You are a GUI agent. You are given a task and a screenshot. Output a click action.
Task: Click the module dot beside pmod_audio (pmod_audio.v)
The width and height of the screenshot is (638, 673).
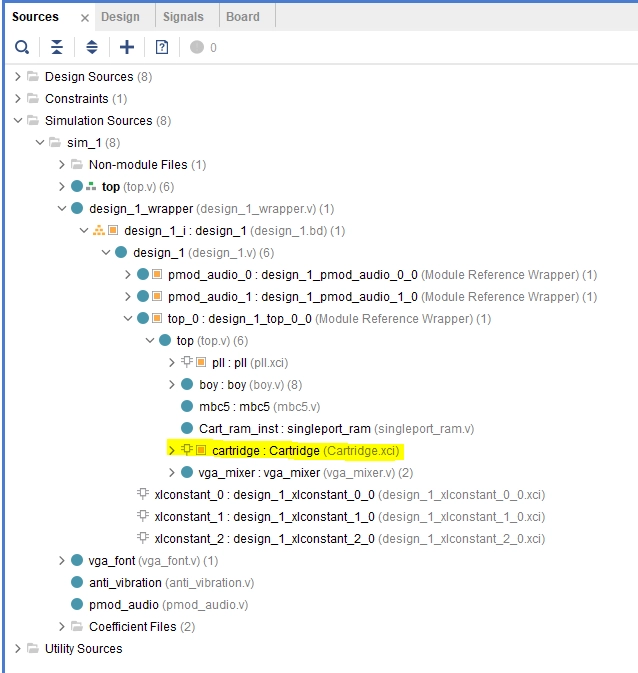[77, 604]
